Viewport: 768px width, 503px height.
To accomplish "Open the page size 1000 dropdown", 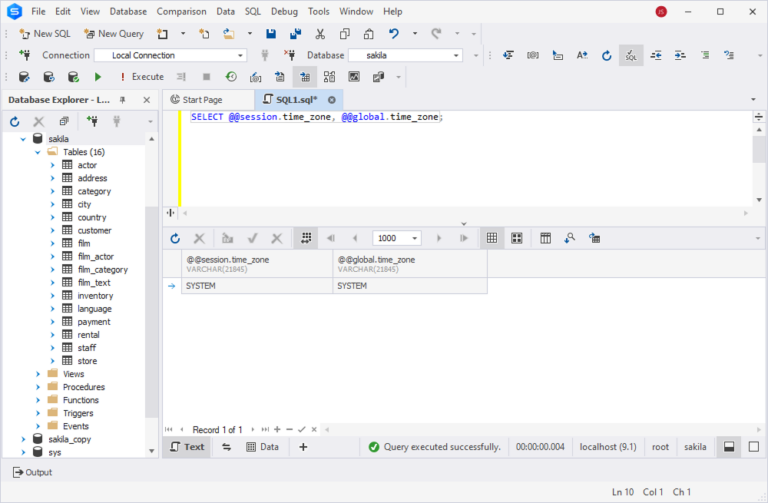I will point(414,238).
